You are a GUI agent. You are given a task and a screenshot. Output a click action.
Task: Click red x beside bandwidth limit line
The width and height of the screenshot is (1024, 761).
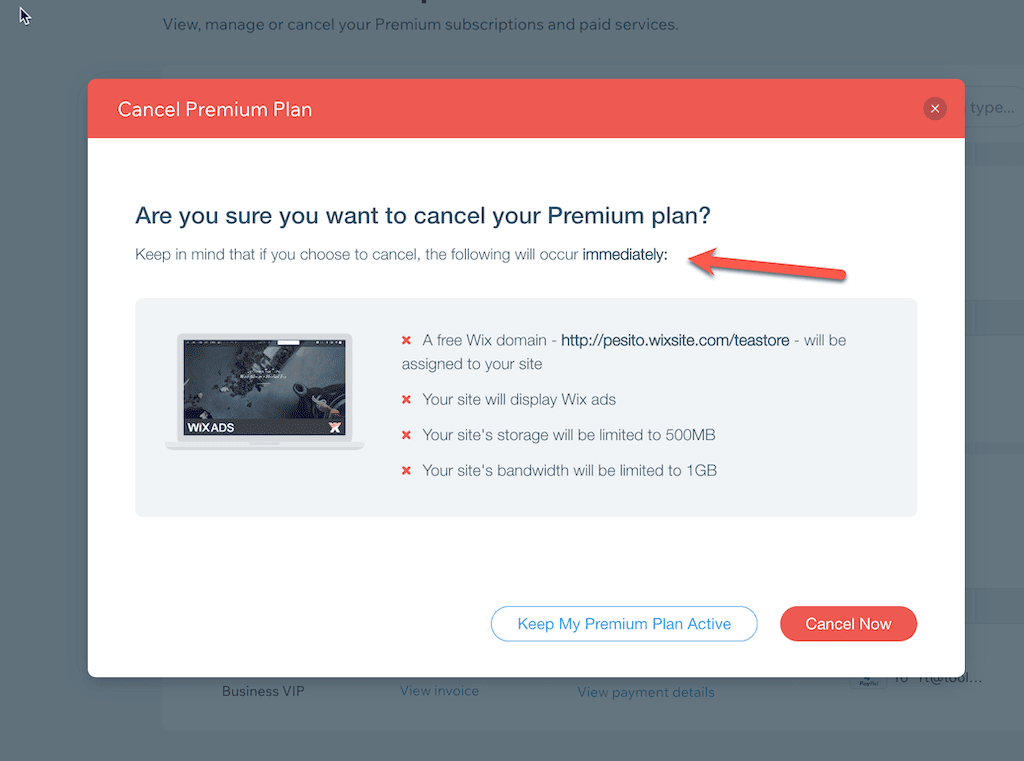406,470
